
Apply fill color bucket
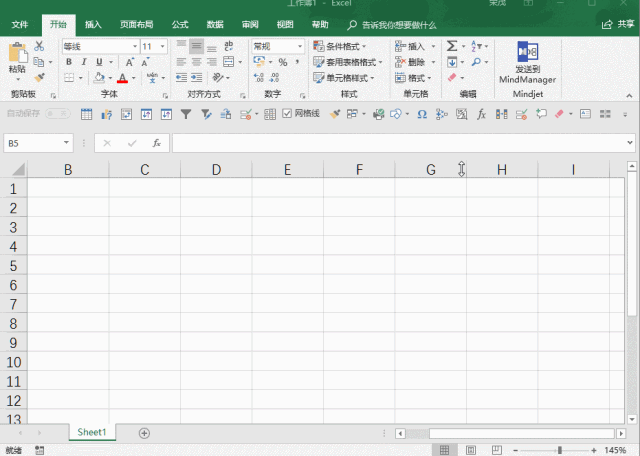(x=99, y=78)
